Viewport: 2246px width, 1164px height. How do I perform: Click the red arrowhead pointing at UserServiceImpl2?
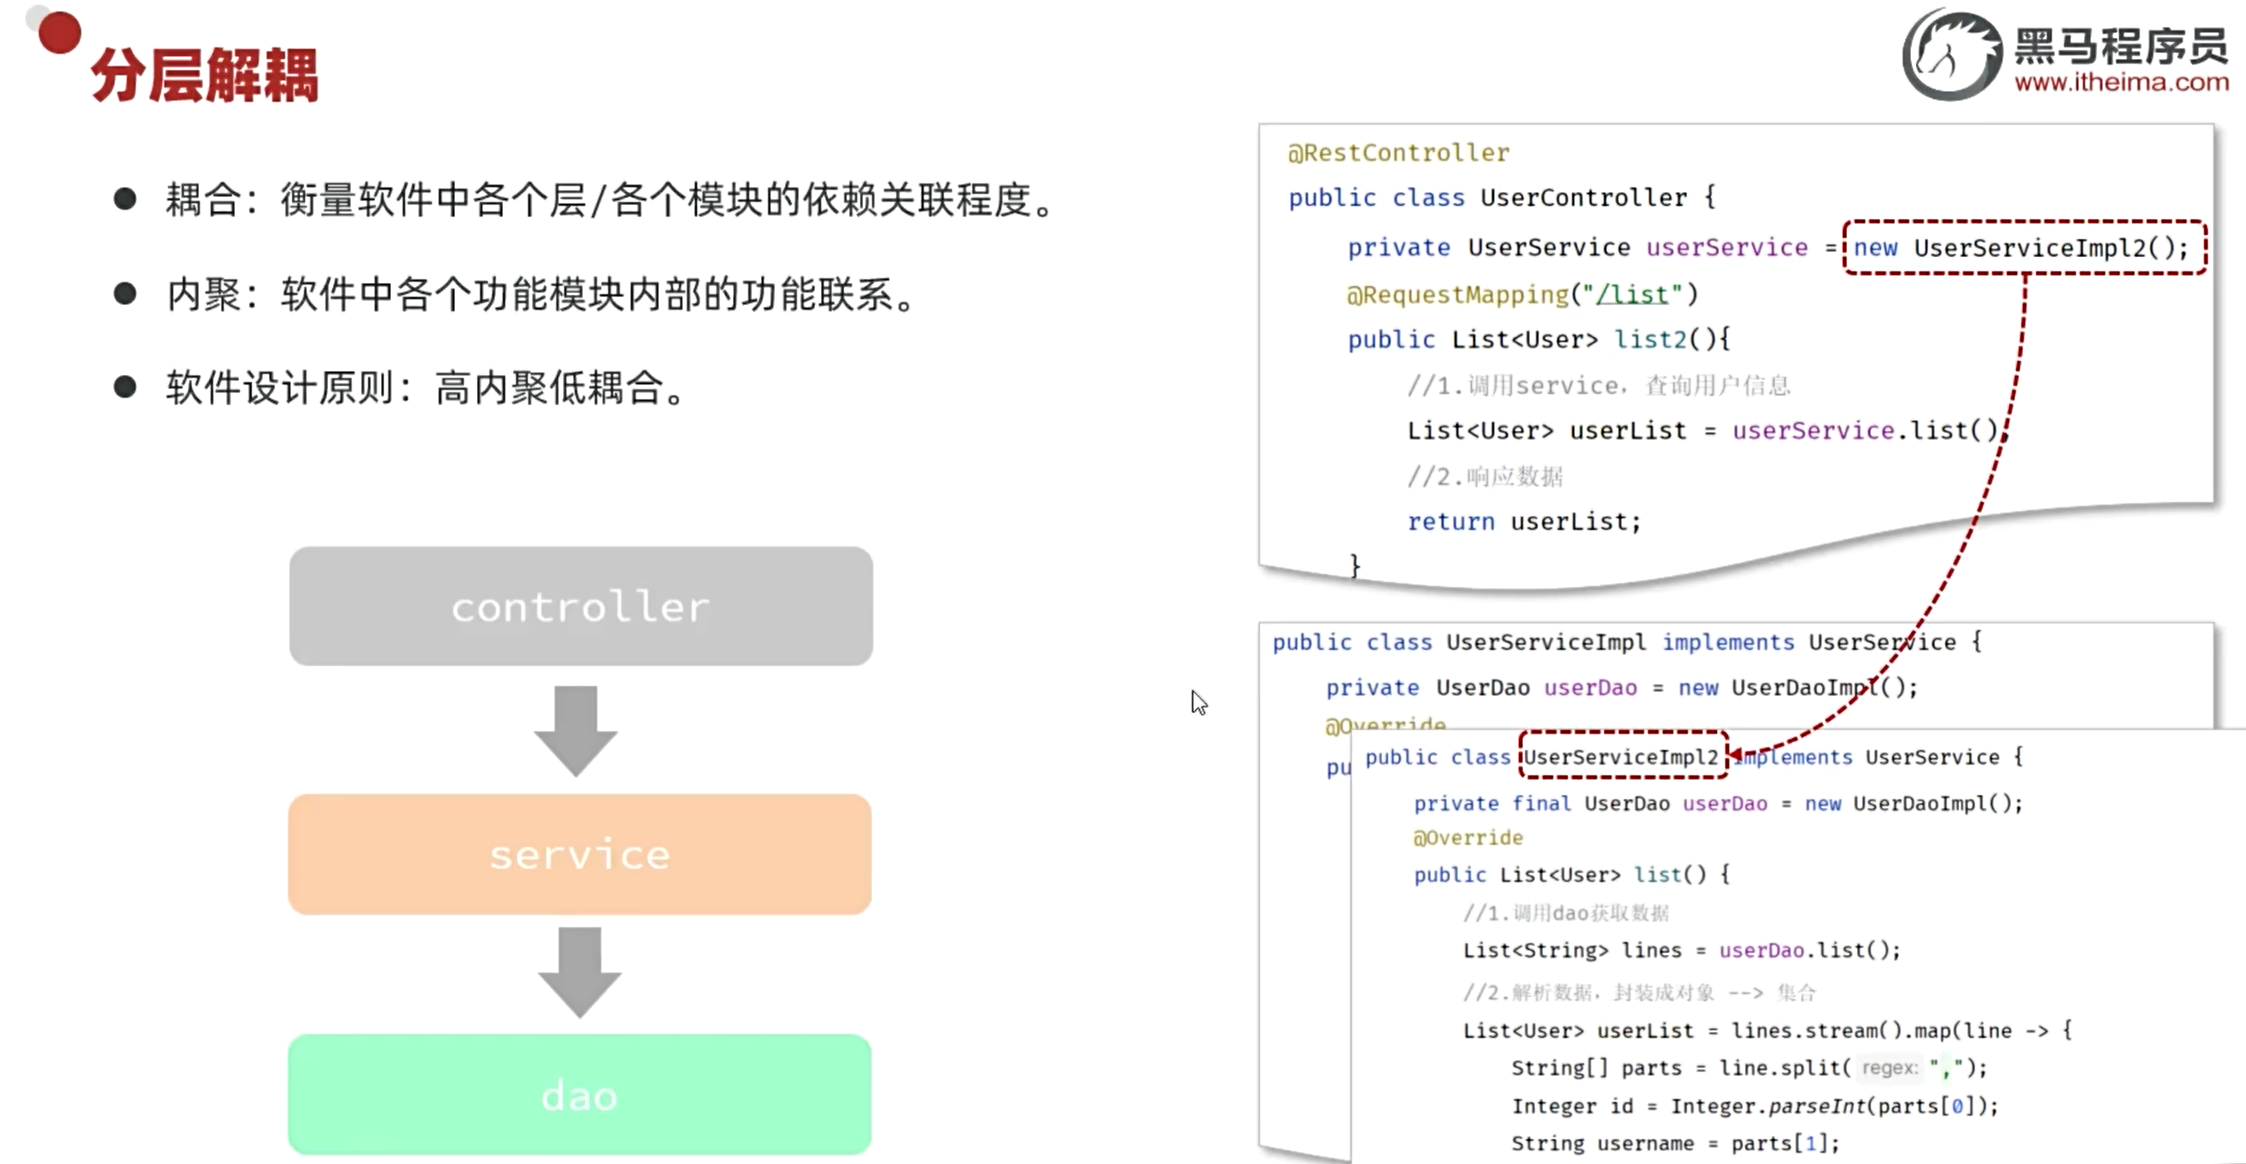click(x=1737, y=754)
